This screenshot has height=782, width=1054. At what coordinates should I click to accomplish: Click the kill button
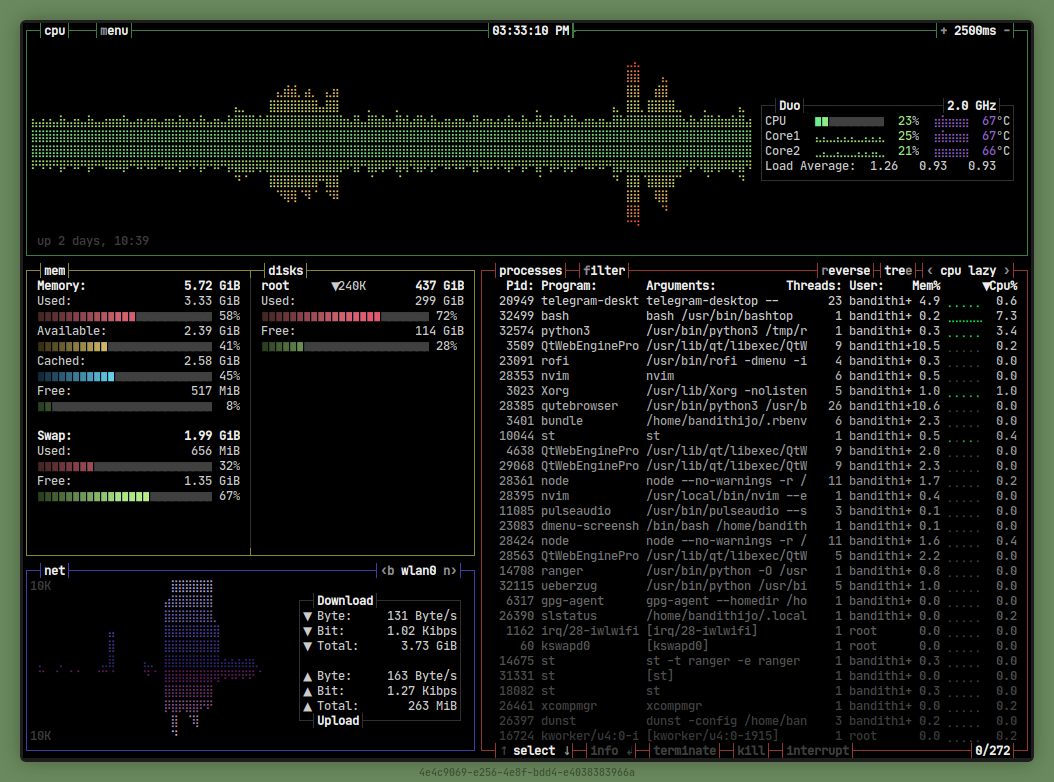(751, 751)
